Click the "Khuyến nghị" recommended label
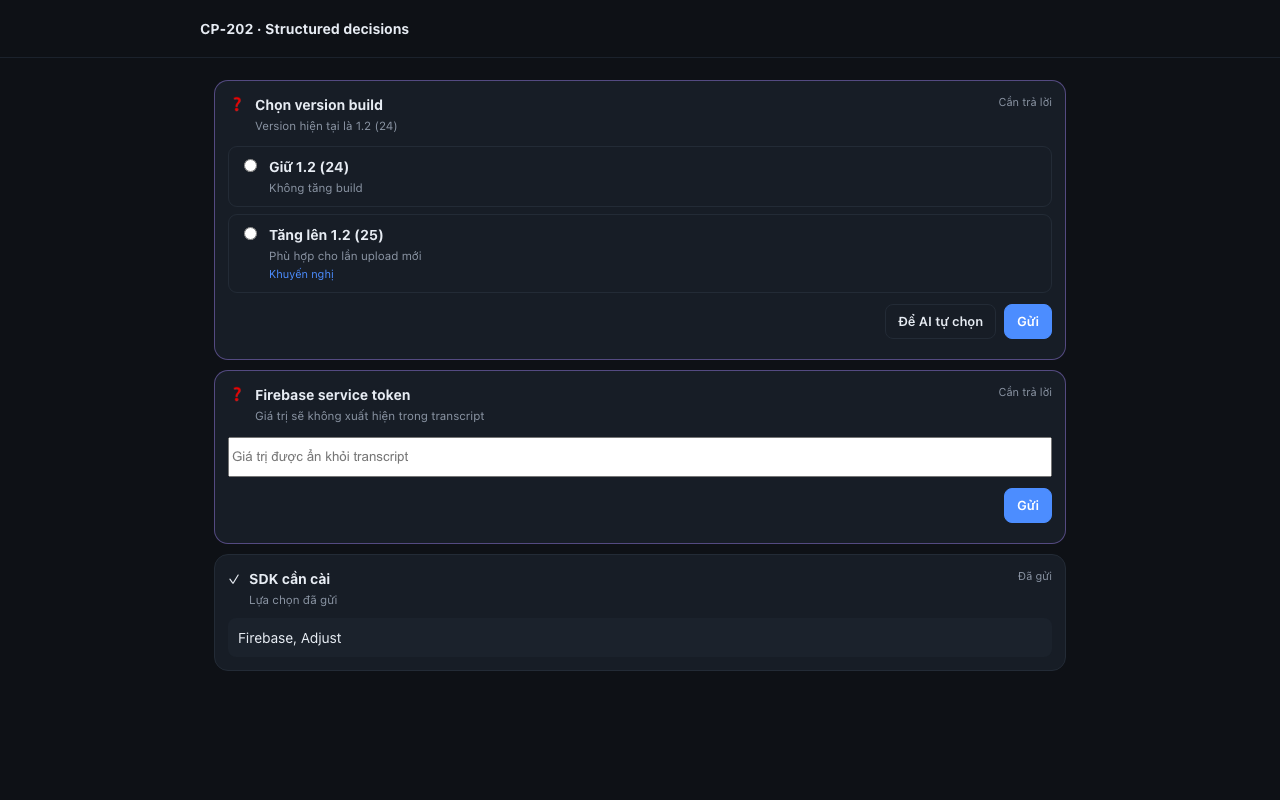This screenshot has height=800, width=1280. (301, 274)
